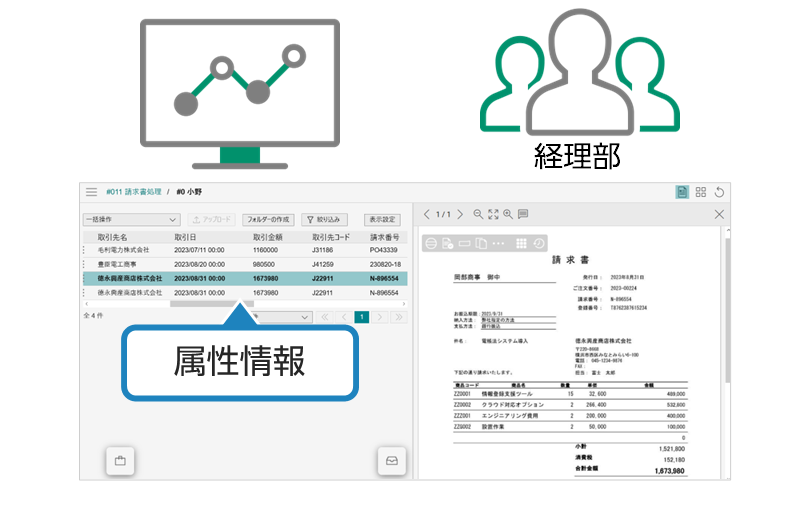Open row menu dots for 毛利電力株式会社
This screenshot has width=810, height=509.
pos(85,250)
